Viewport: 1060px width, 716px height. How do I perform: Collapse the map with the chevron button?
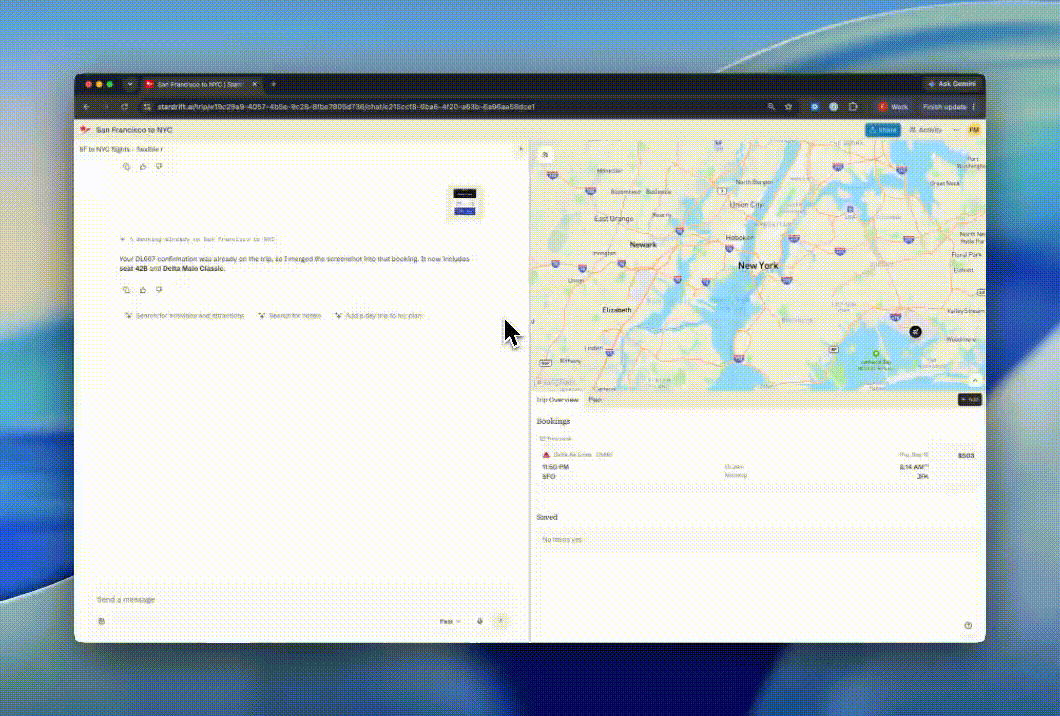(x=975, y=381)
